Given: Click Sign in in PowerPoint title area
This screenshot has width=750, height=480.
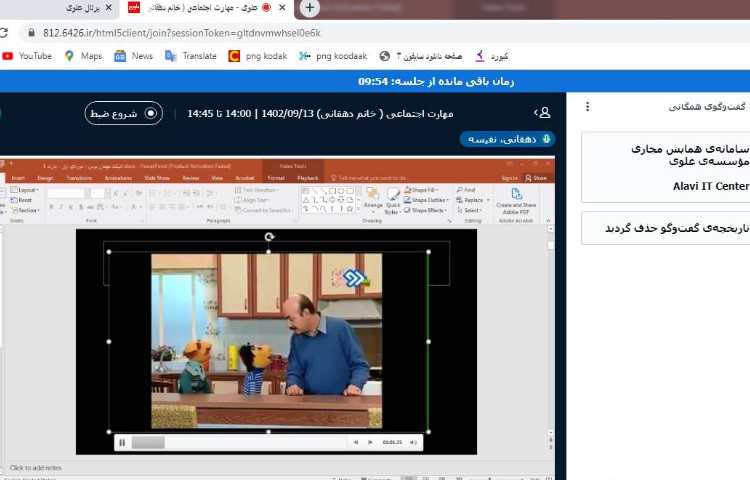Looking at the screenshot, I should coord(509,178).
